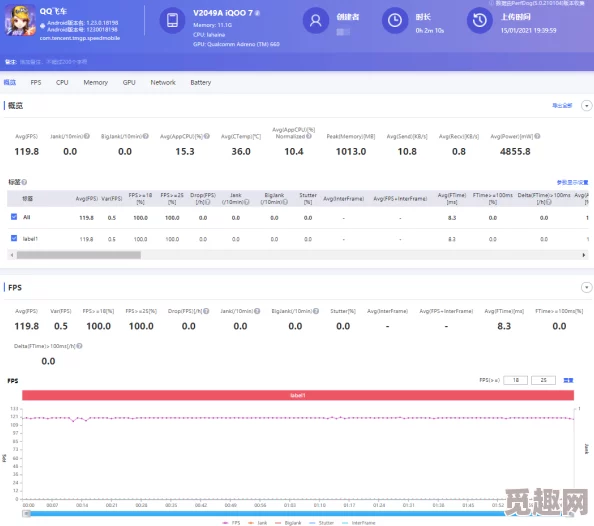Click the chart timeline range slider
The height and width of the screenshot is (526, 594).
[x=298, y=513]
